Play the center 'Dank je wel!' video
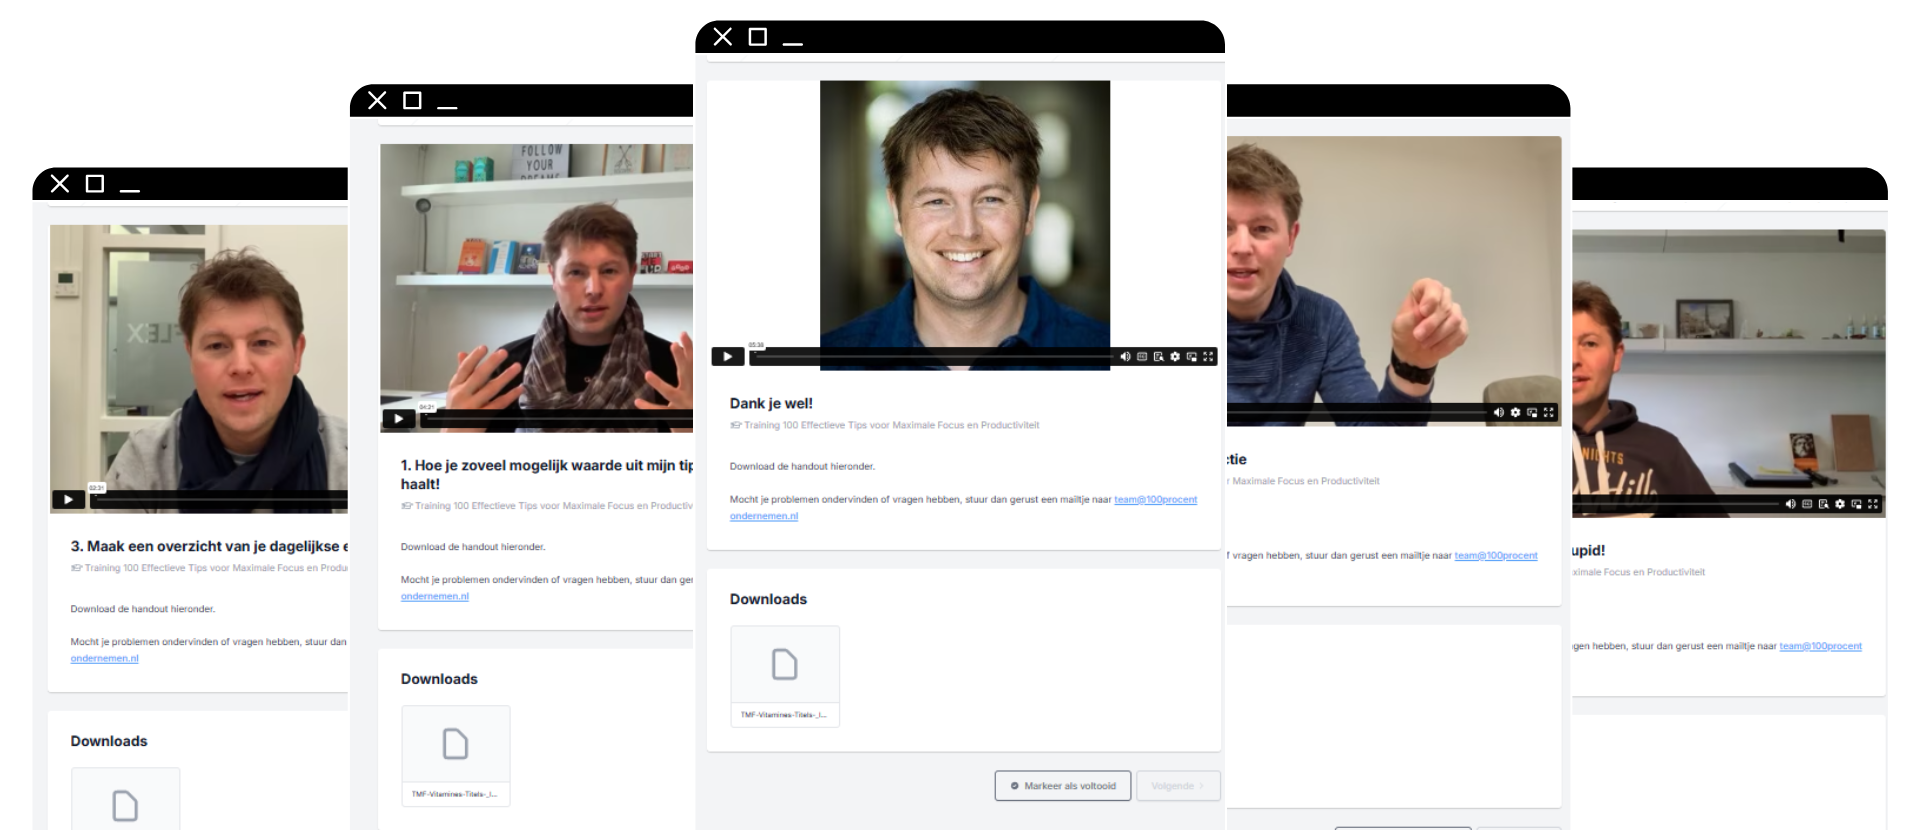The image size is (1920, 830). 727,357
